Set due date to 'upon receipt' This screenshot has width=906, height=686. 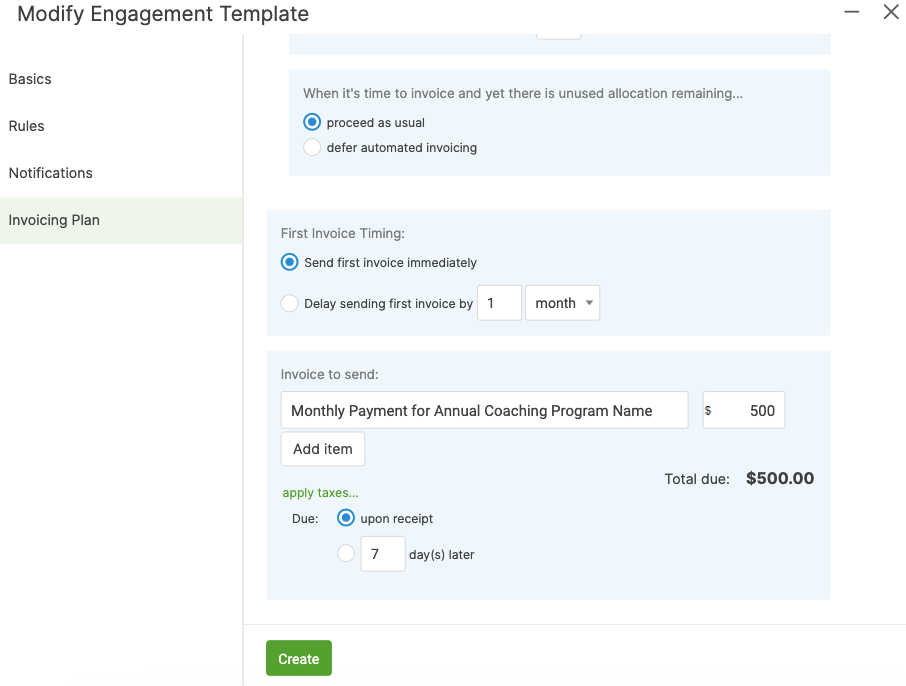tap(346, 518)
